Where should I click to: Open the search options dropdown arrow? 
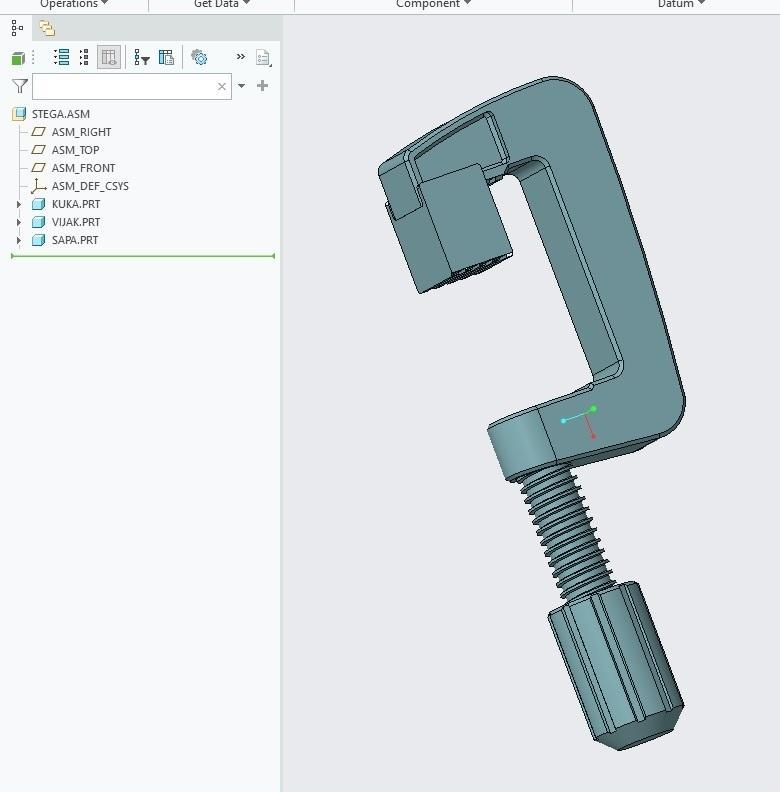point(241,86)
